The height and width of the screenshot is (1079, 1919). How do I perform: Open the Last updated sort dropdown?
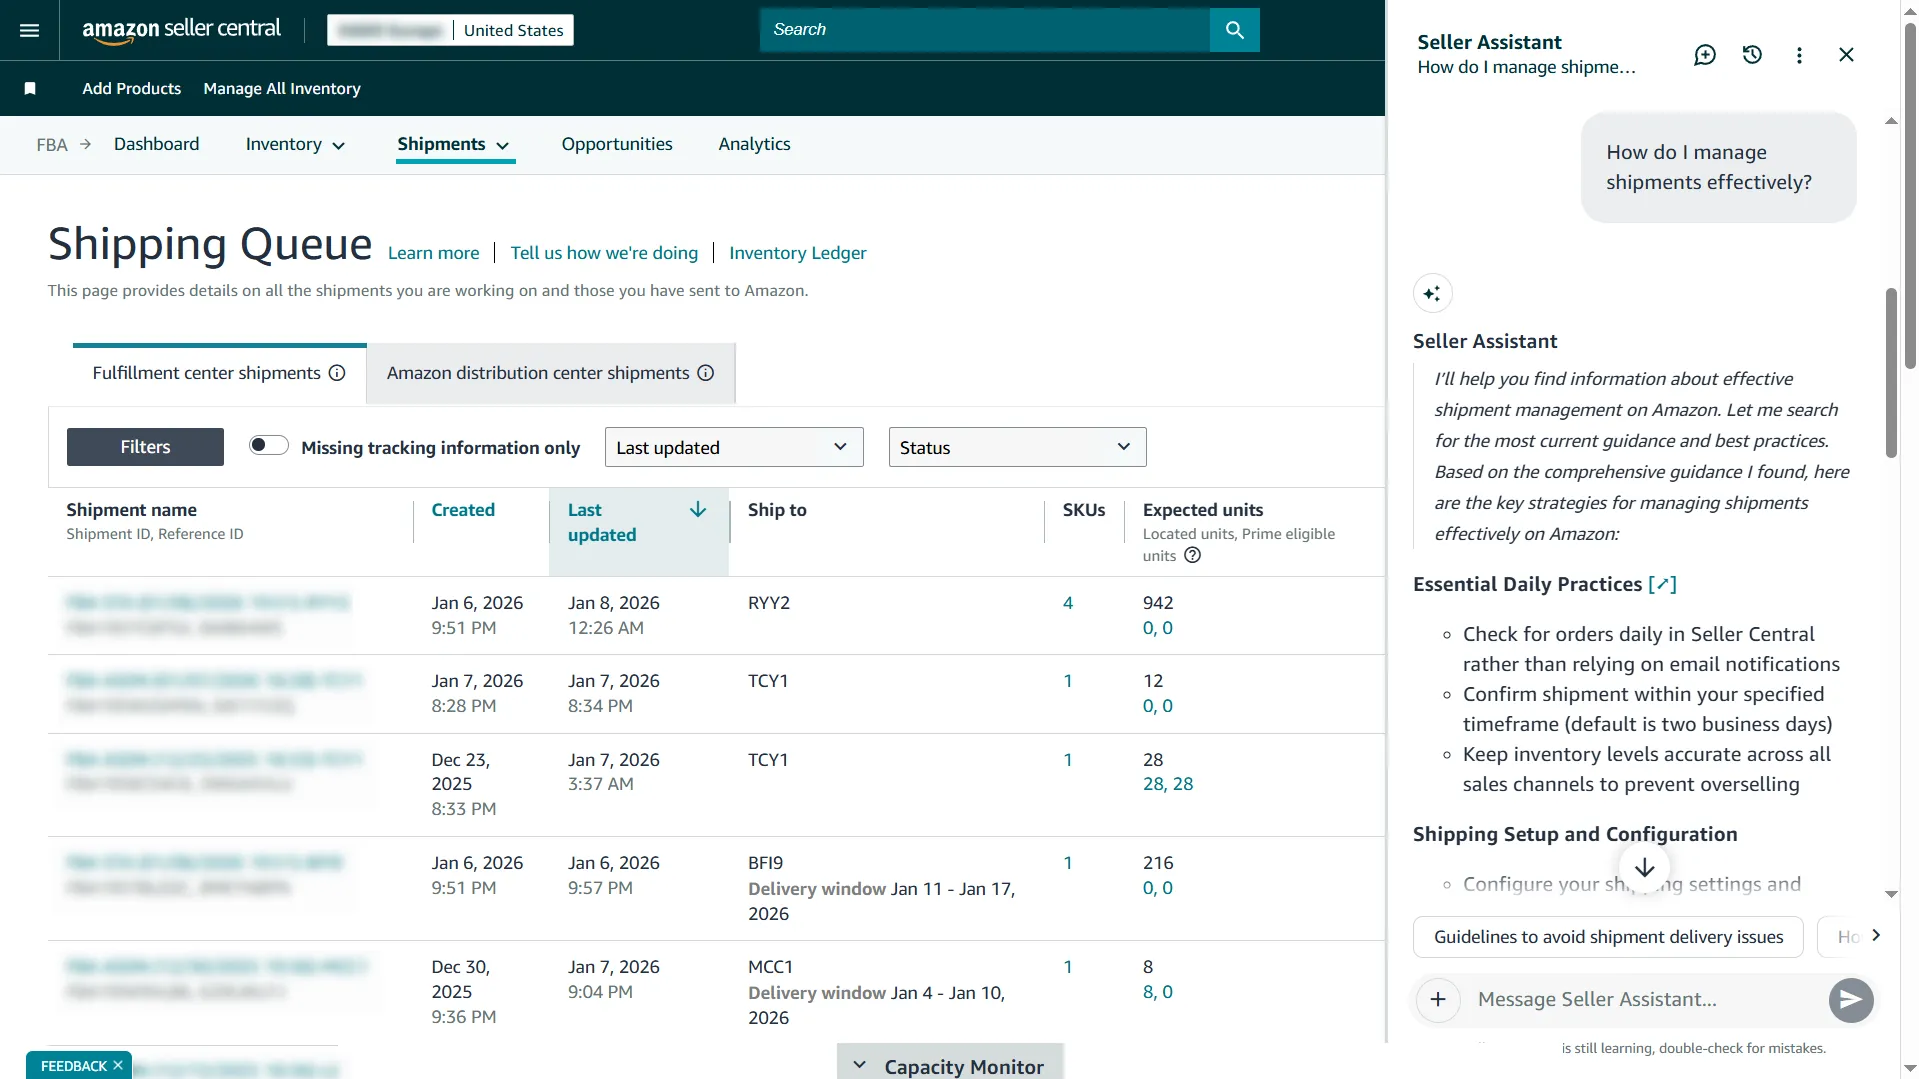[x=733, y=447]
